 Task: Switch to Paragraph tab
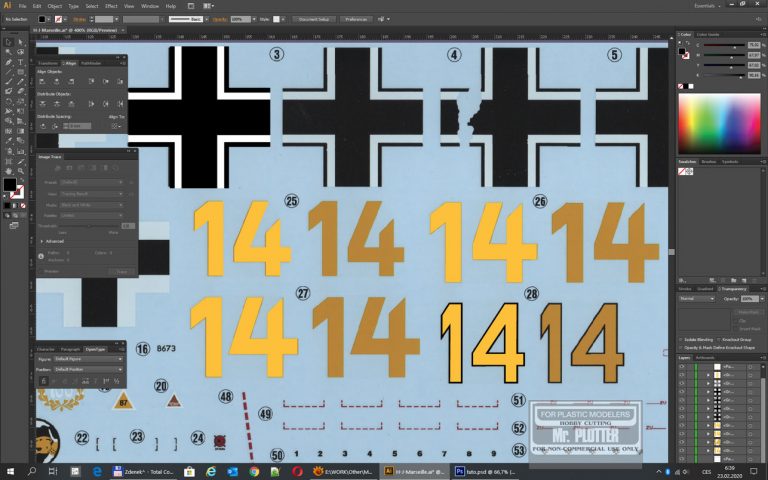(70, 349)
